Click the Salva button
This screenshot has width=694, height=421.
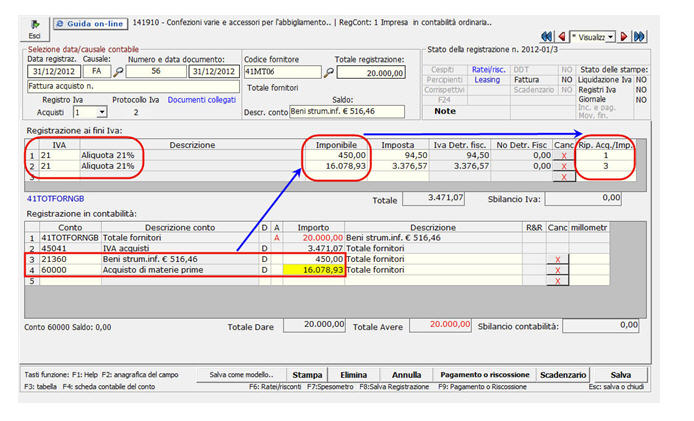(x=621, y=375)
